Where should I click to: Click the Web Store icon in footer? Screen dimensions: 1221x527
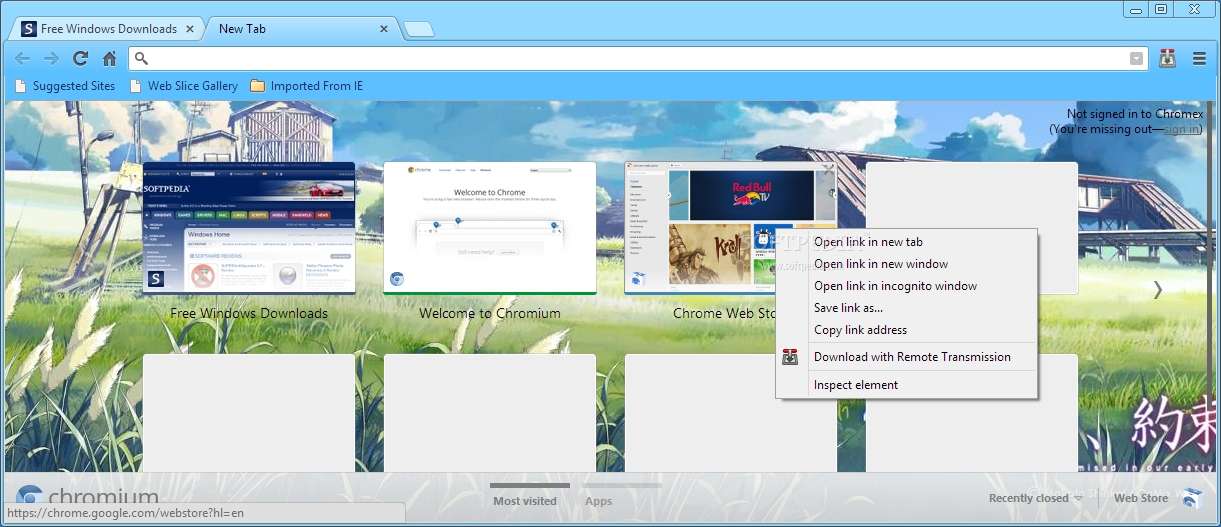pyautogui.click(x=1191, y=498)
